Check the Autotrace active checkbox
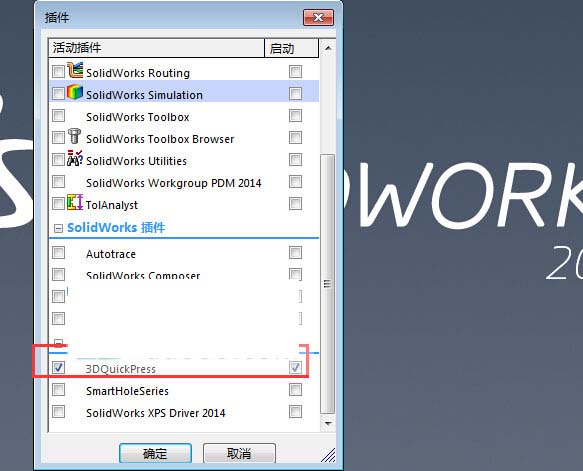 pyautogui.click(x=58, y=253)
